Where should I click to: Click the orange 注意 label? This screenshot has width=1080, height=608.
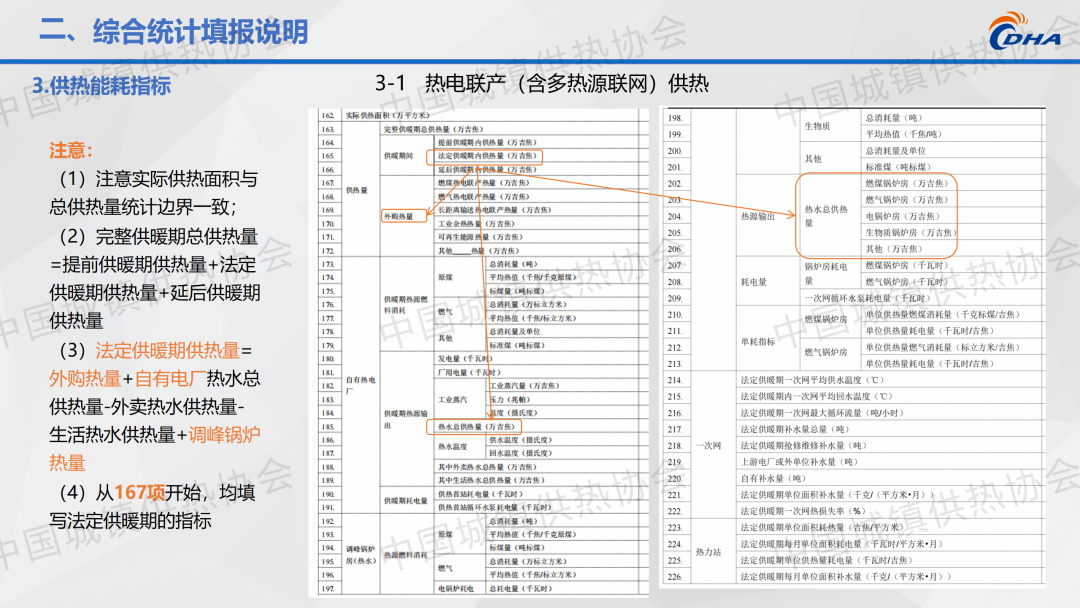(71, 151)
